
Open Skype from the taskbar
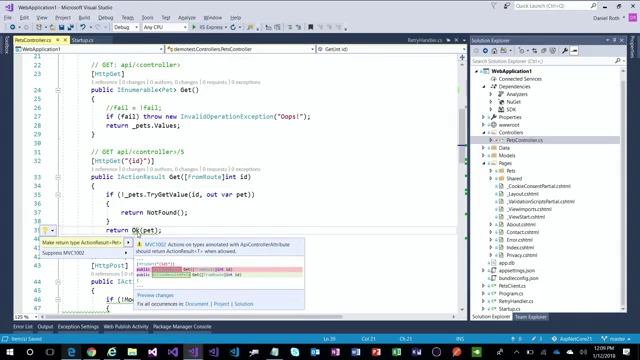295,352
